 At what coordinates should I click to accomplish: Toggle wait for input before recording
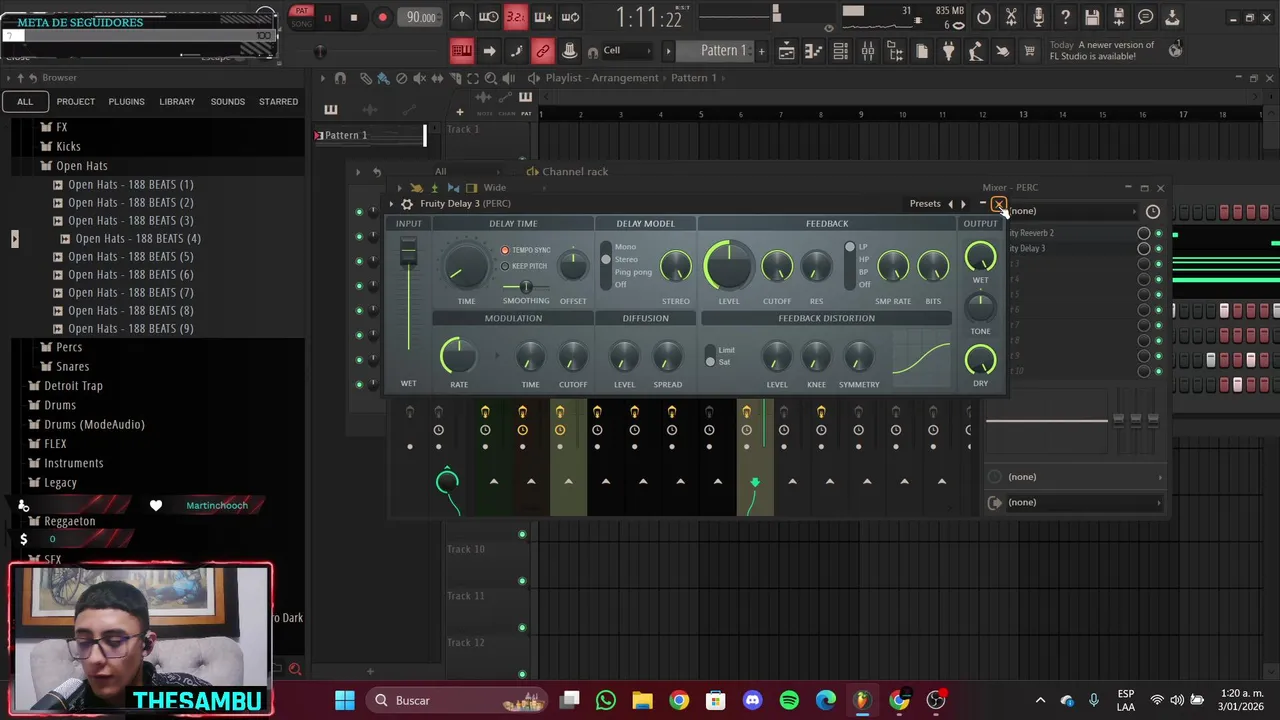pyautogui.click(x=489, y=17)
